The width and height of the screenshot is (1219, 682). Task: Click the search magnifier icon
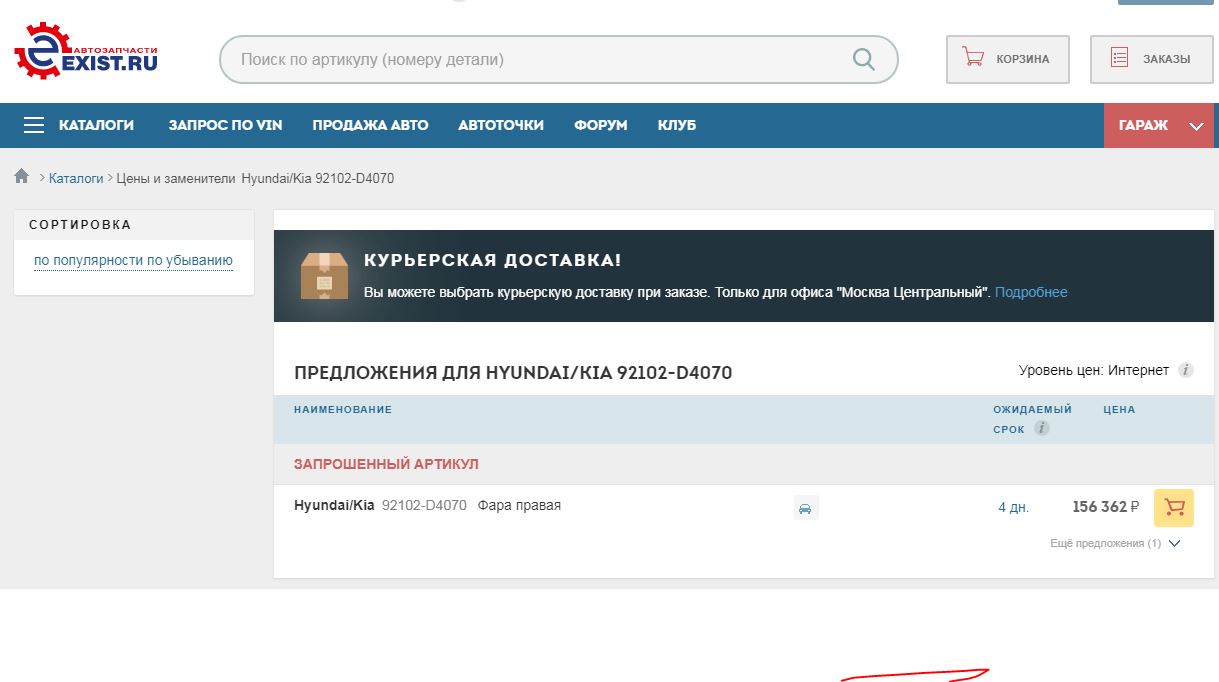coord(864,59)
